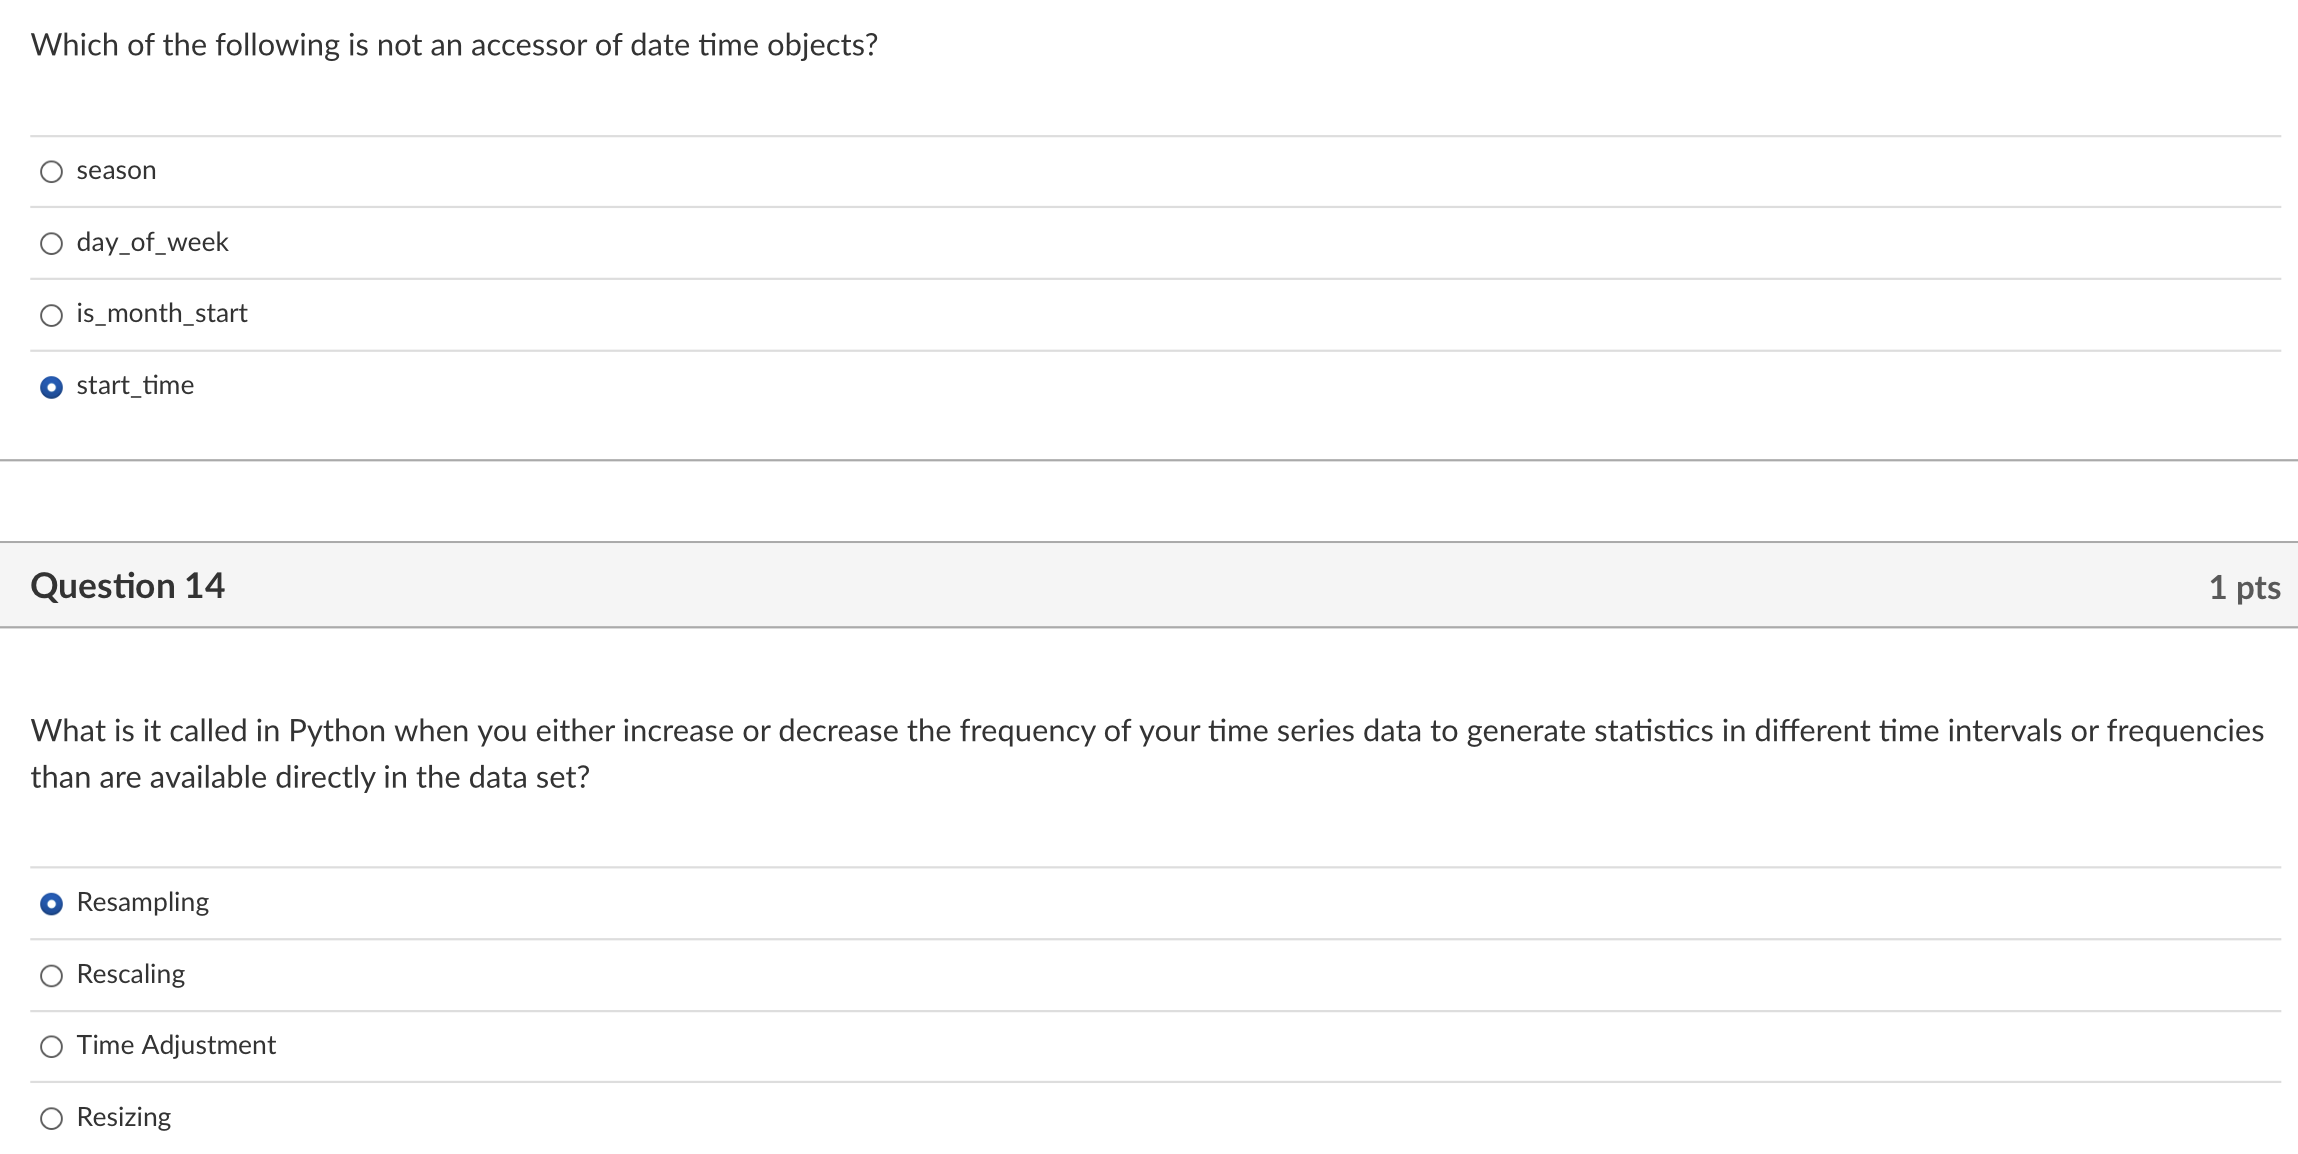The image size is (2298, 1154).
Task: Click the 'season' answer label text
Action: 116,171
